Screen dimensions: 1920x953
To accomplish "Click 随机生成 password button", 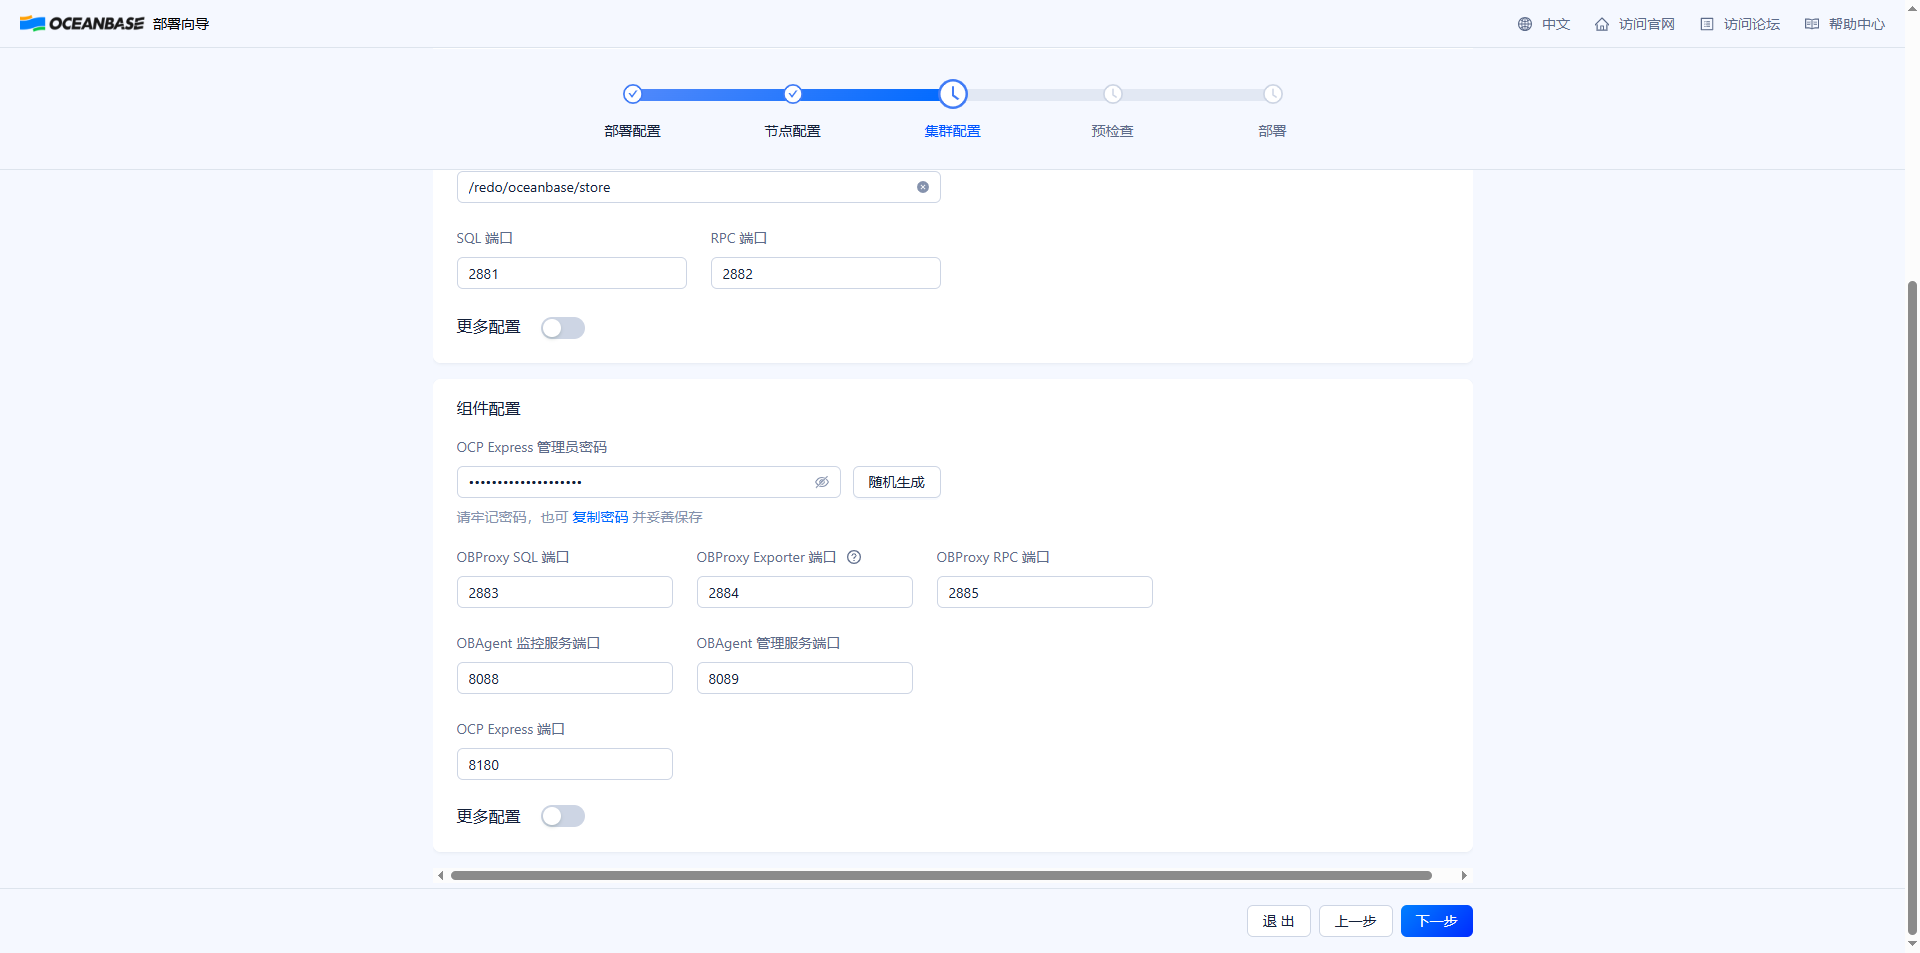I will point(897,482).
